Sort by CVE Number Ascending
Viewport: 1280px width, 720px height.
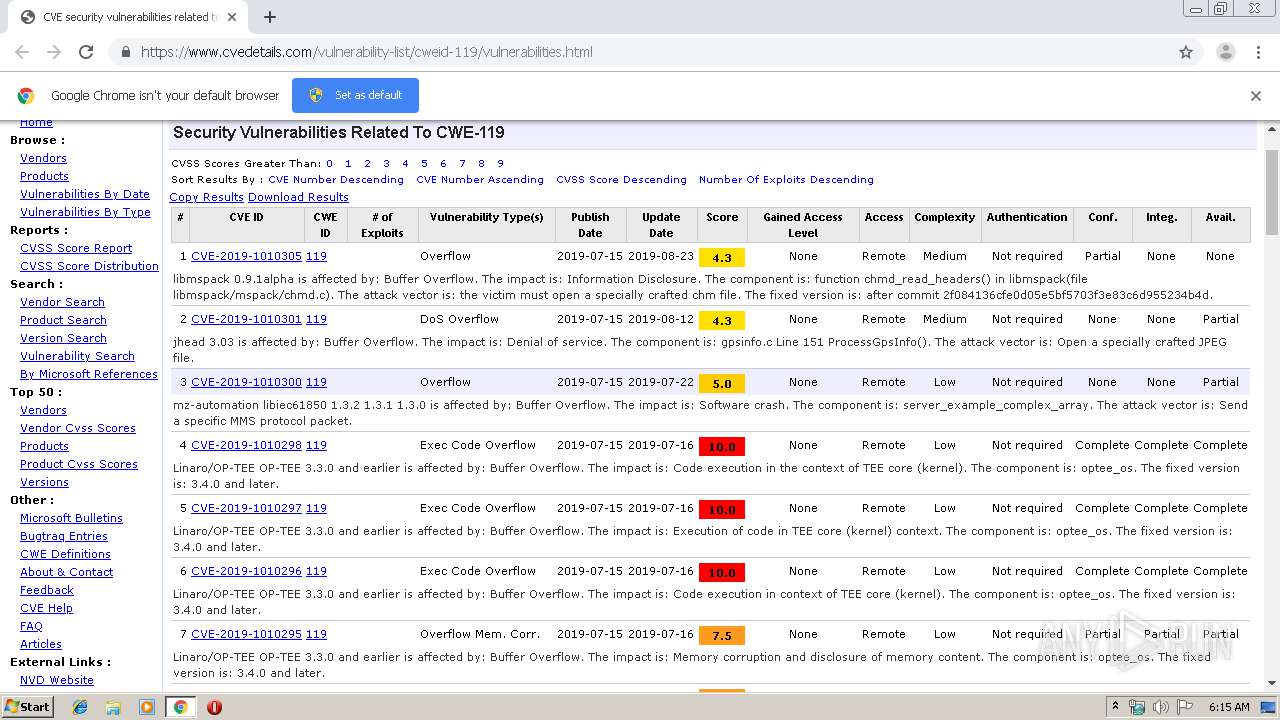480,180
